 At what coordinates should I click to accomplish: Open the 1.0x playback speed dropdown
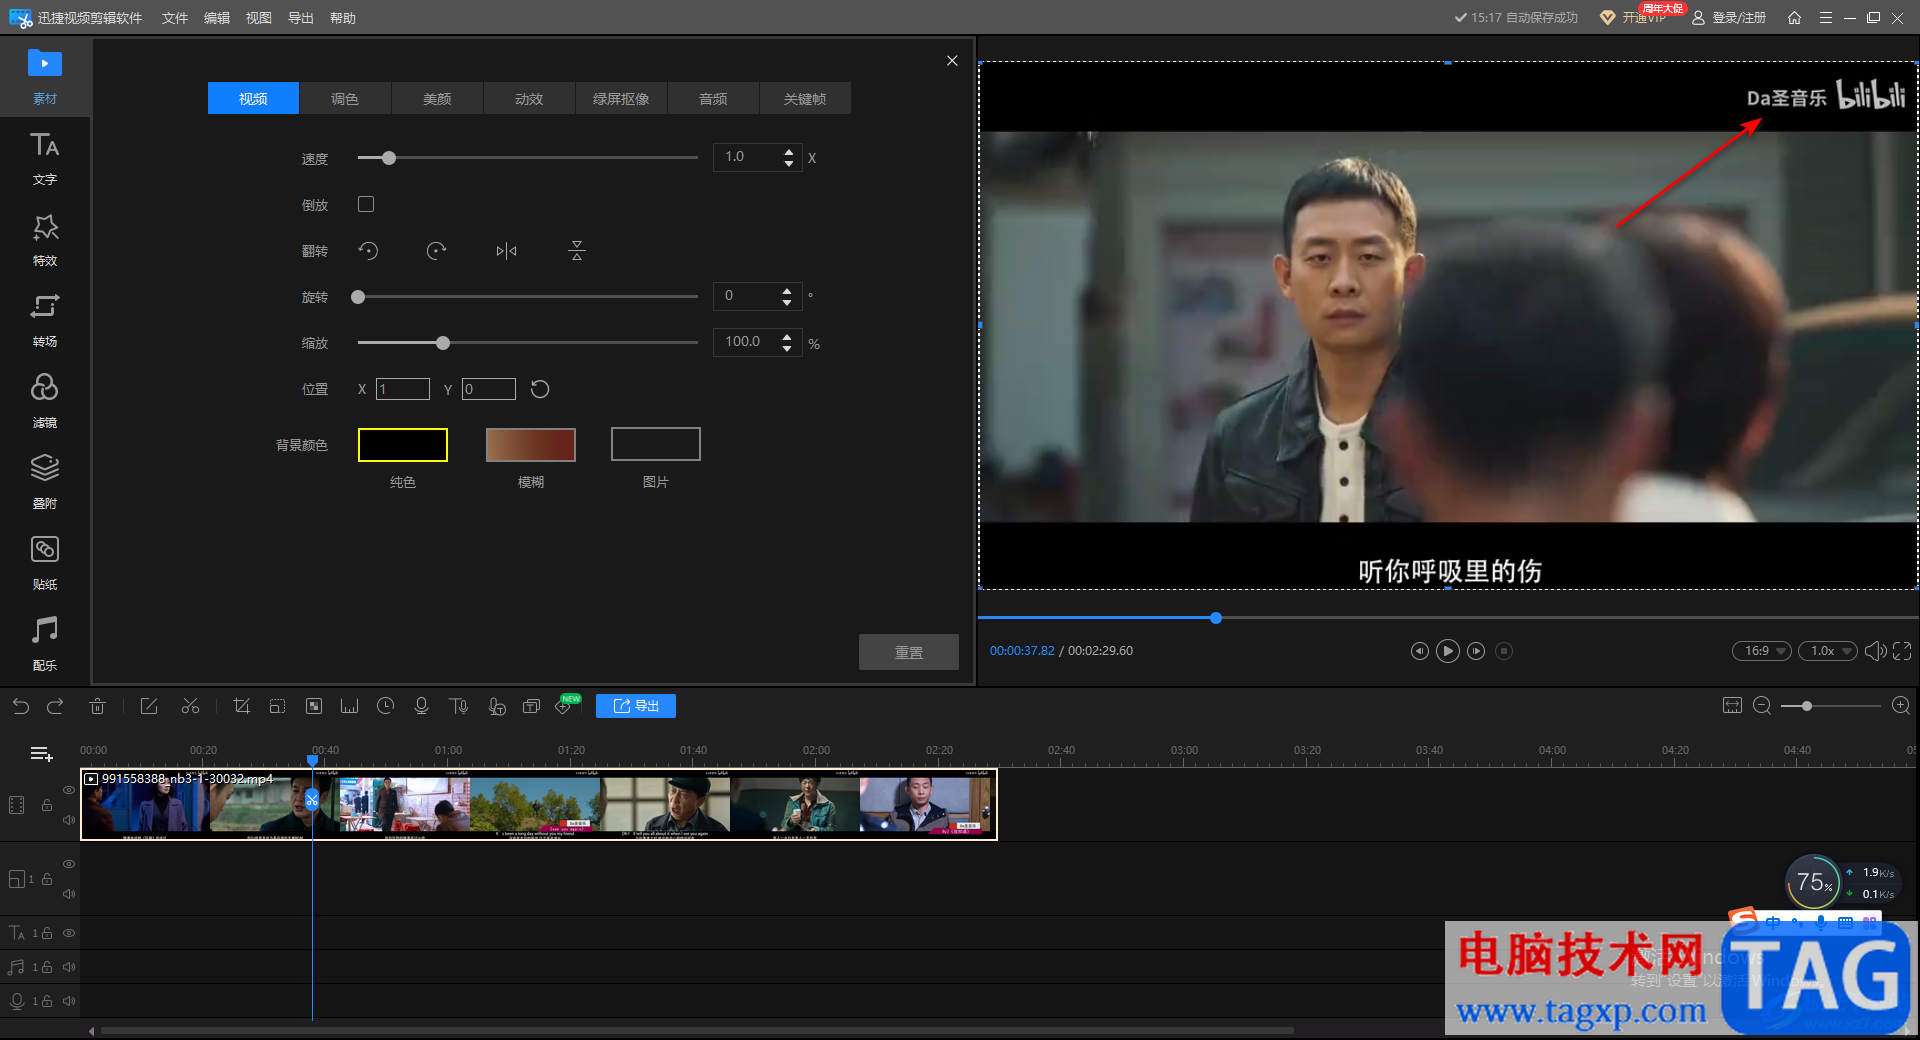tap(1827, 651)
